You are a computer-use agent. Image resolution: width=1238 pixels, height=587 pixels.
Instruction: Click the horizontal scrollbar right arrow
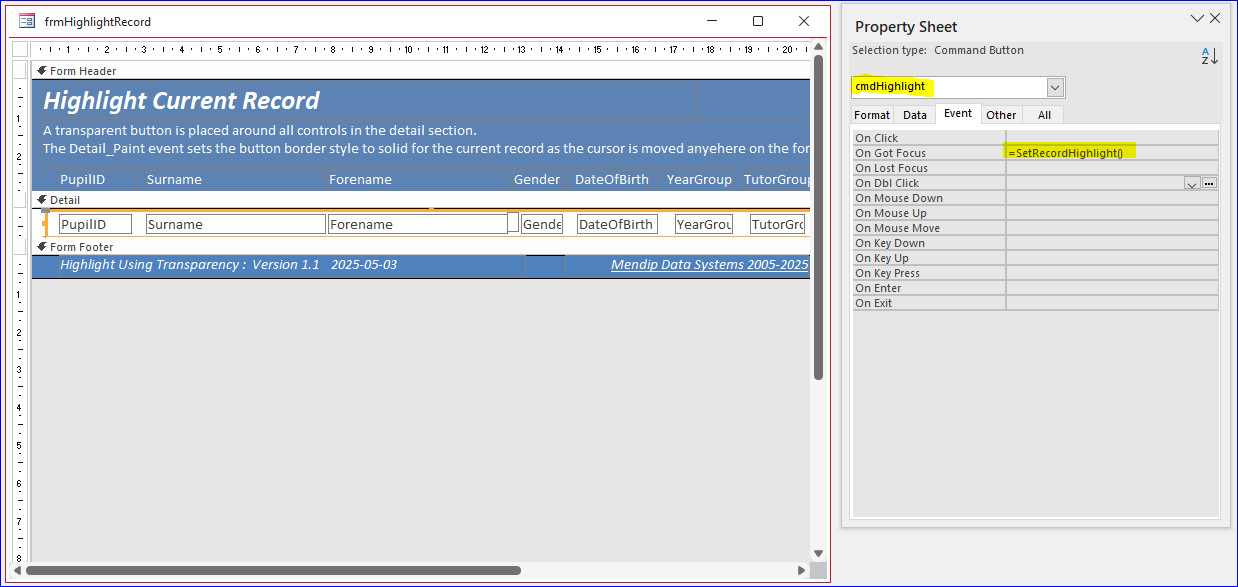tap(802, 571)
